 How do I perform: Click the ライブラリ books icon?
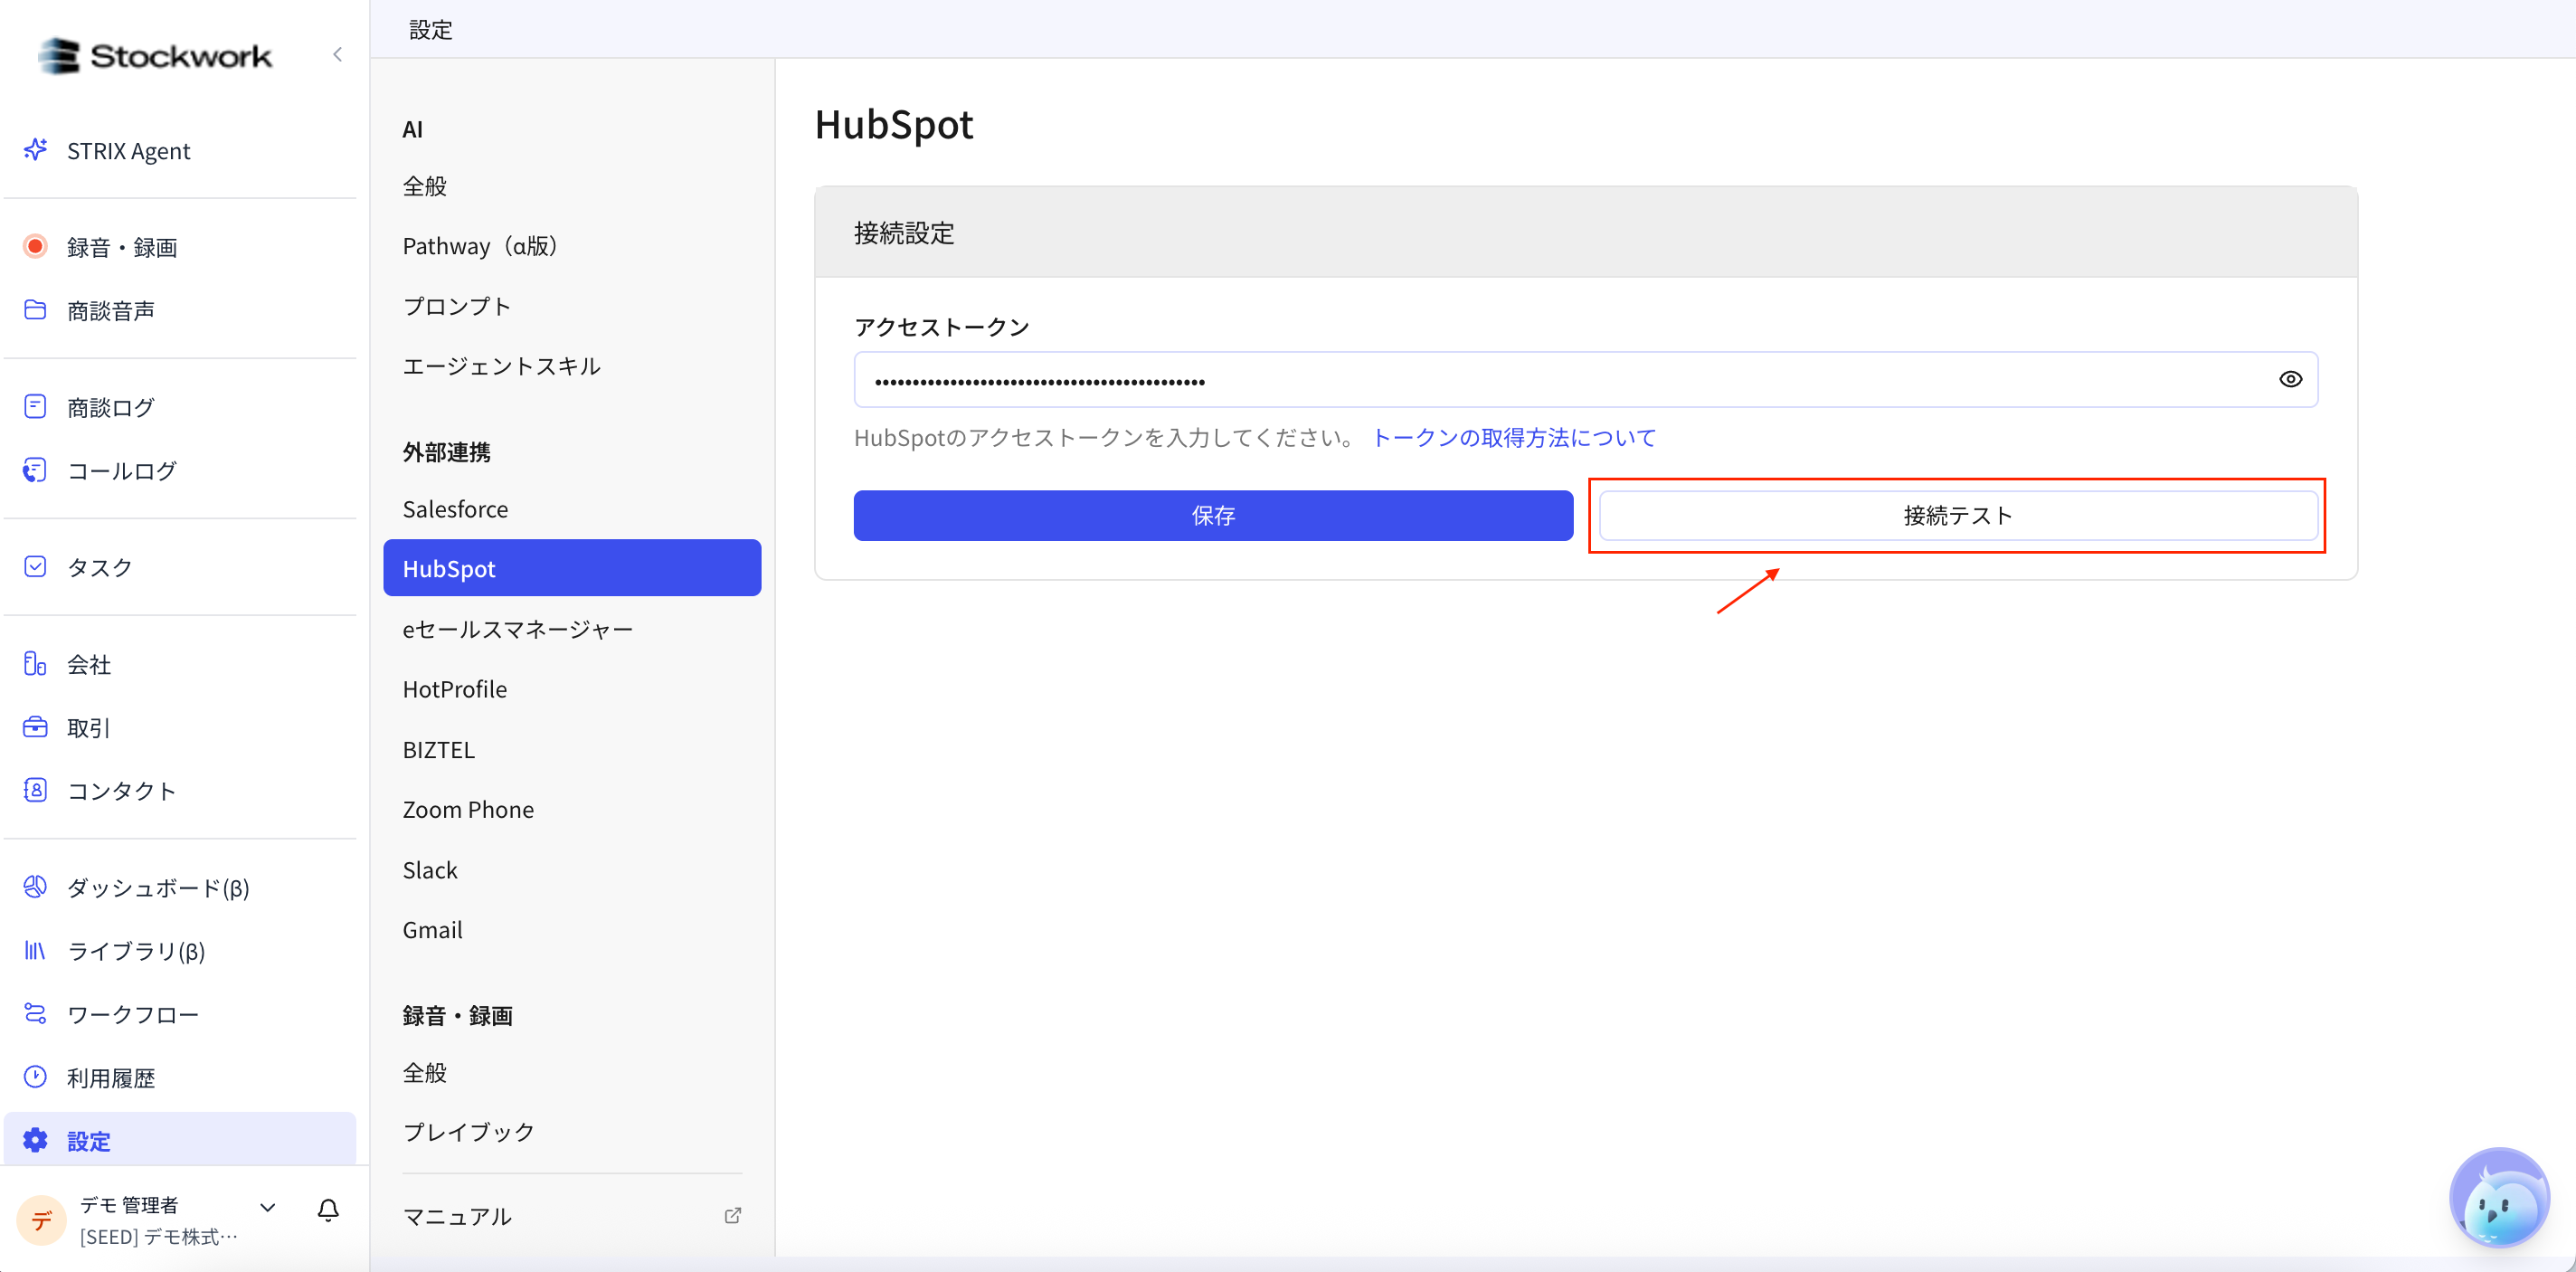[x=35, y=950]
